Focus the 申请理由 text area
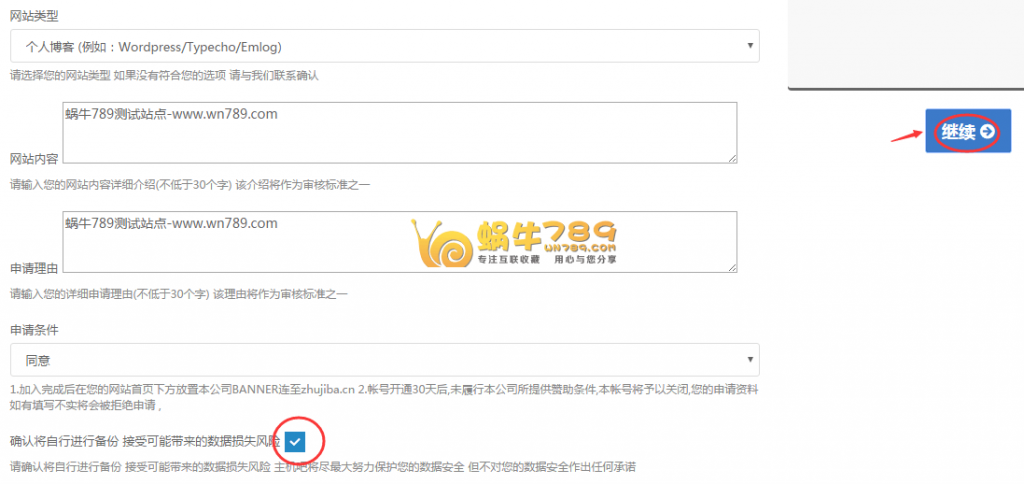Viewport: 1024px width, 484px height. pos(400,242)
